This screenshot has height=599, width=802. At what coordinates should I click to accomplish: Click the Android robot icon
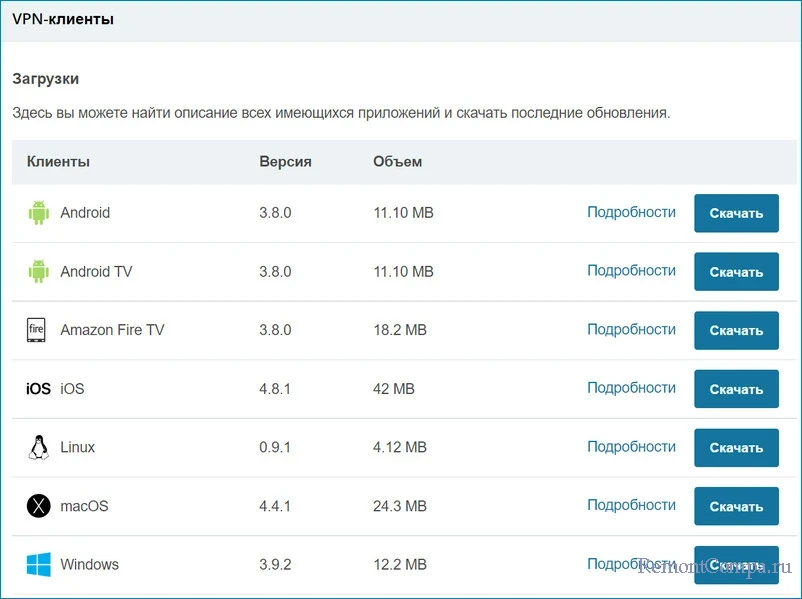tap(38, 212)
